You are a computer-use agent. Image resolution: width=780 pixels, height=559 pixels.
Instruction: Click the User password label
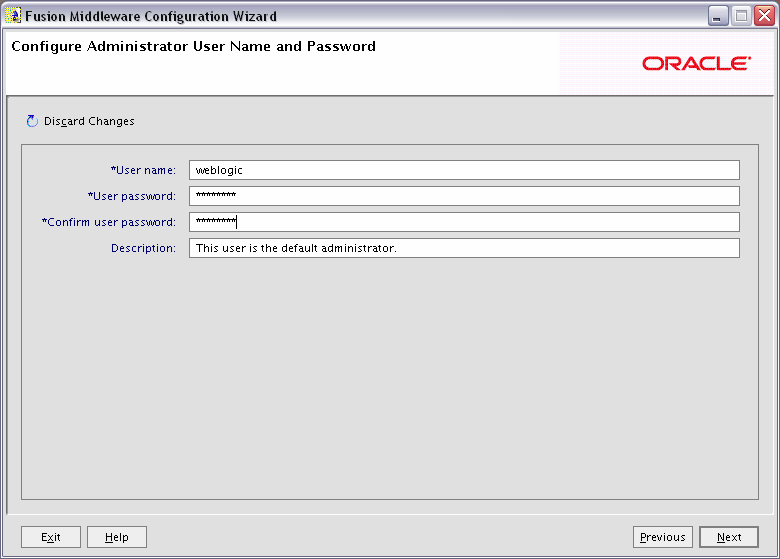coord(132,196)
